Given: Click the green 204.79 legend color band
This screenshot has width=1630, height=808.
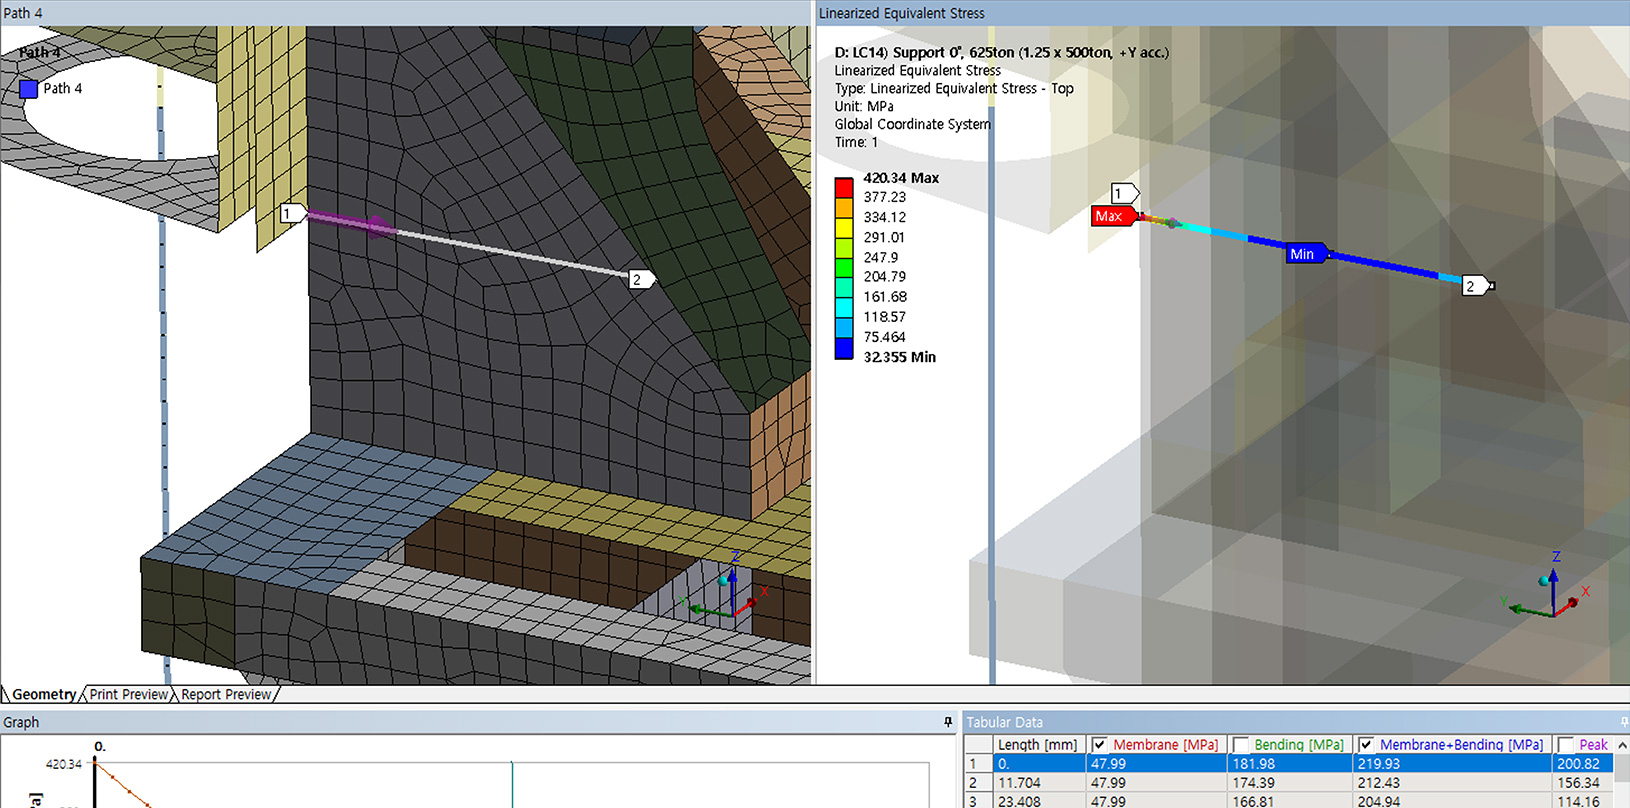Looking at the screenshot, I should [844, 267].
